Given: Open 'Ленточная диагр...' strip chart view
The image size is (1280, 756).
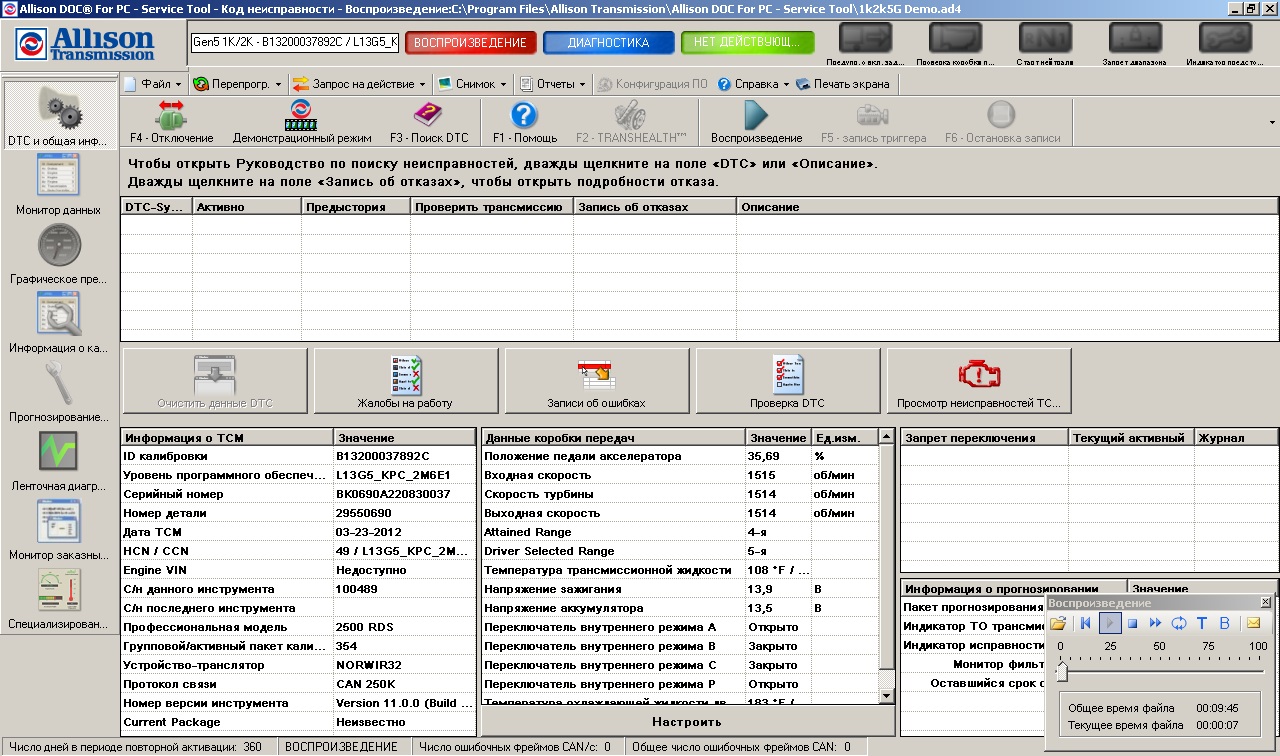Looking at the screenshot, I should tap(58, 462).
